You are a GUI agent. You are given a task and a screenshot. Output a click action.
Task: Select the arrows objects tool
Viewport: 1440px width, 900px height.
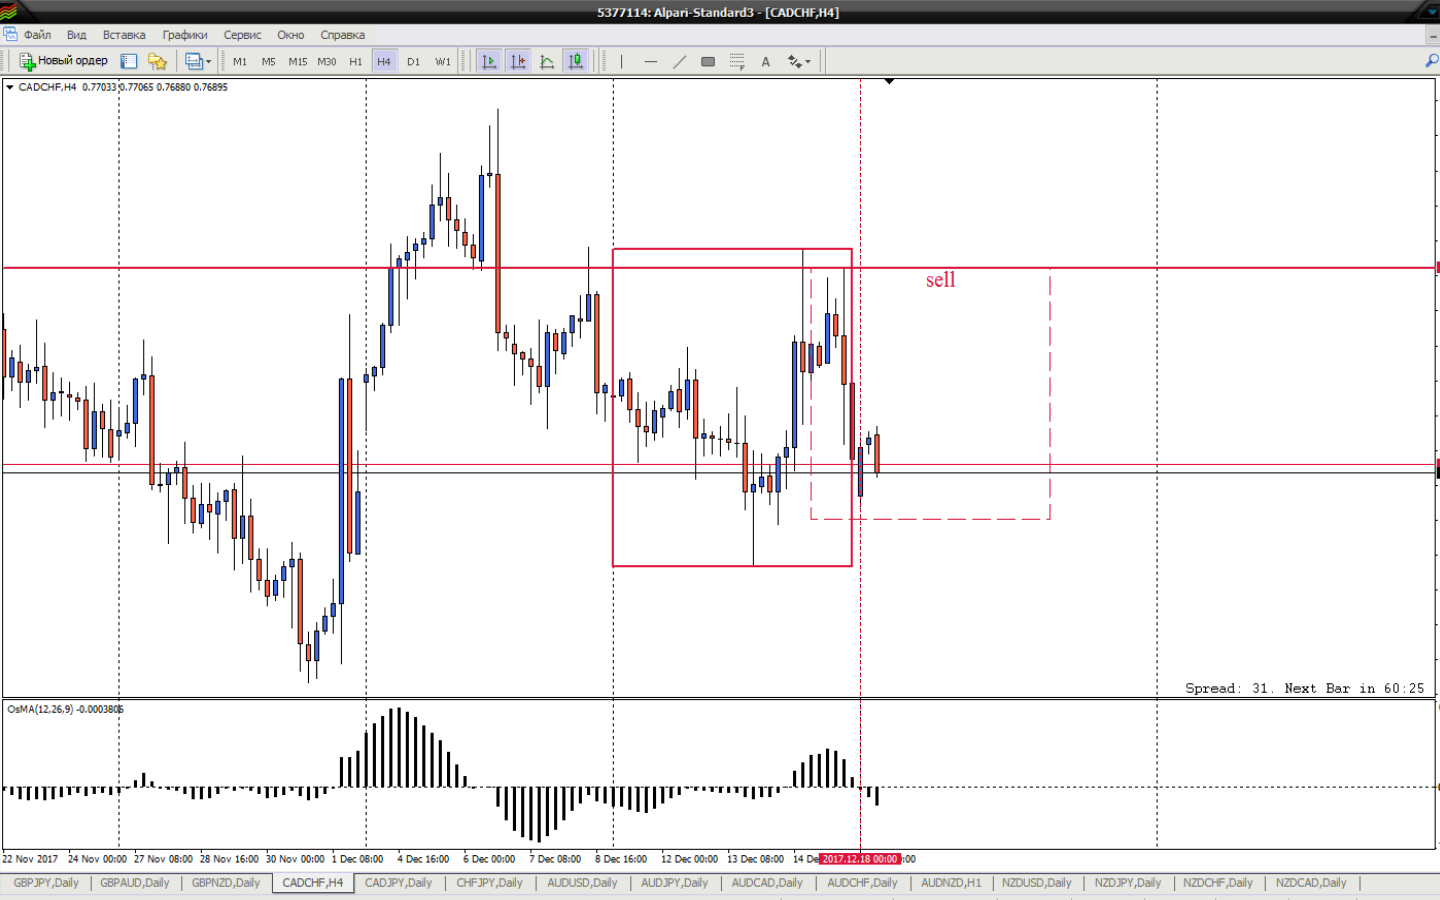click(794, 62)
